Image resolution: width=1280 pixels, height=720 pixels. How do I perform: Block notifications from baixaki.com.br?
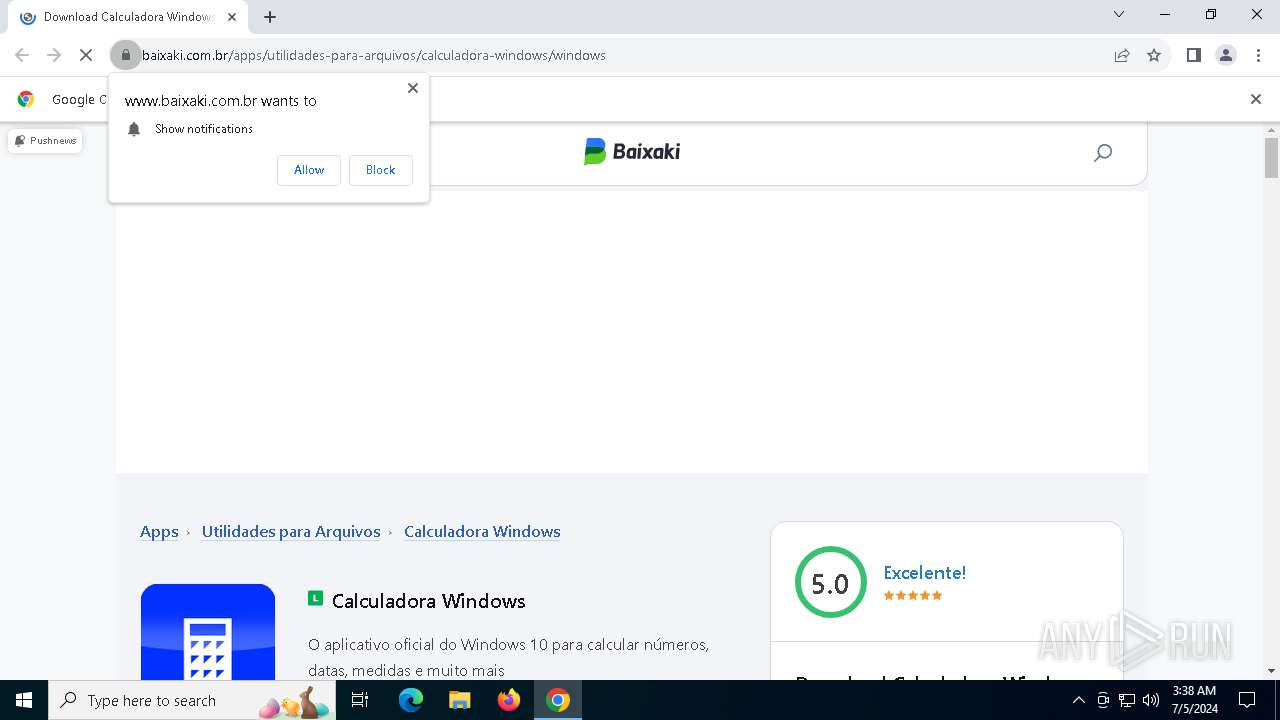(380, 170)
